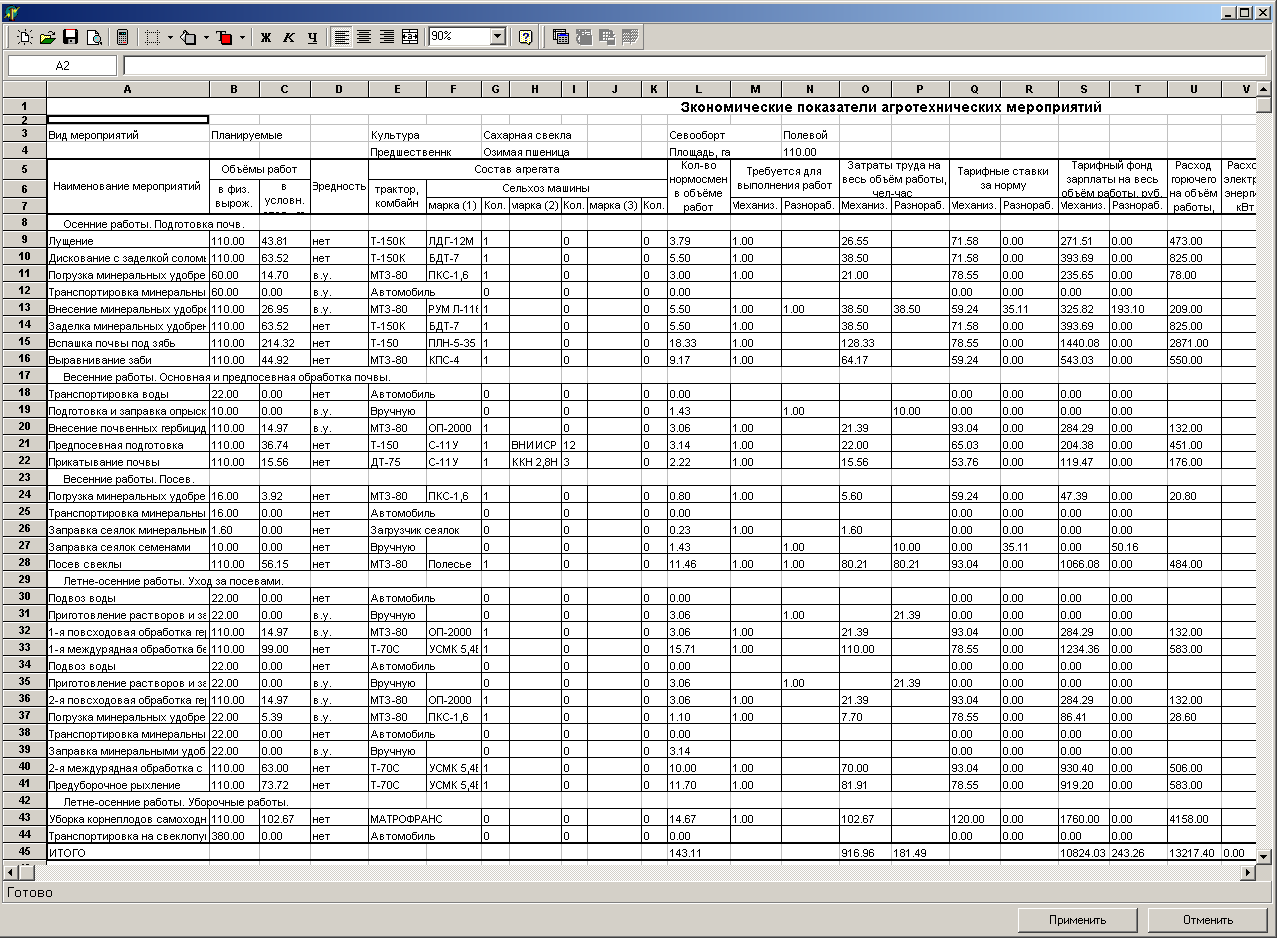Click the merge cells icon
Image resolution: width=1277 pixels, height=938 pixels.
(x=409, y=37)
